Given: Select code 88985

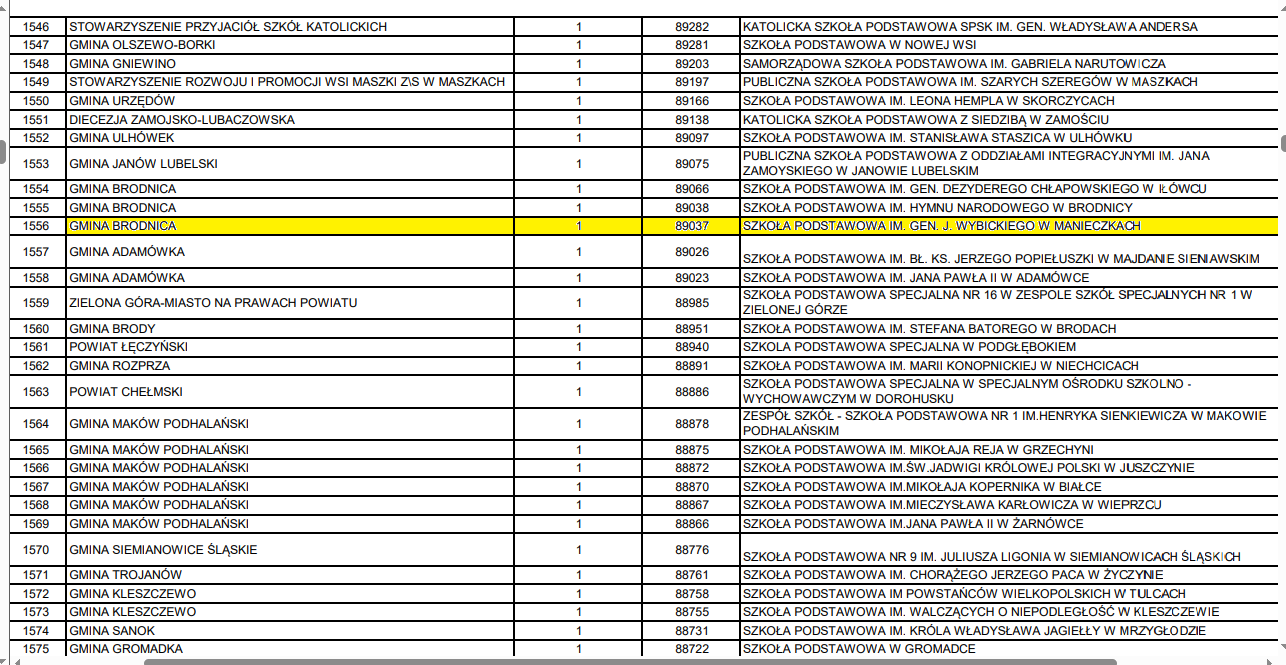Looking at the screenshot, I should click(x=691, y=303).
